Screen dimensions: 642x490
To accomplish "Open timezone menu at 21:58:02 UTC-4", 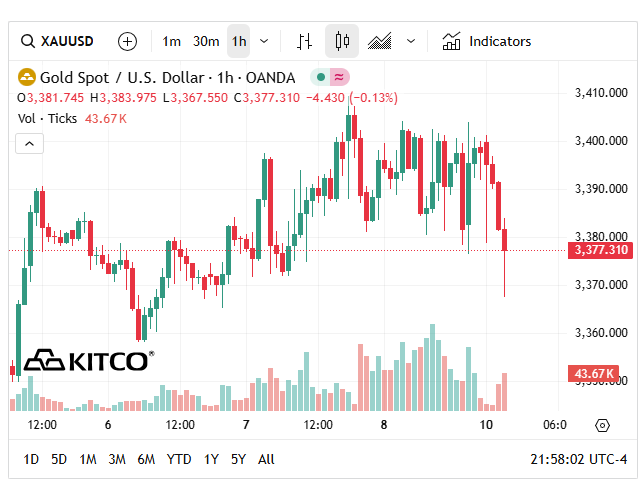I will (579, 459).
